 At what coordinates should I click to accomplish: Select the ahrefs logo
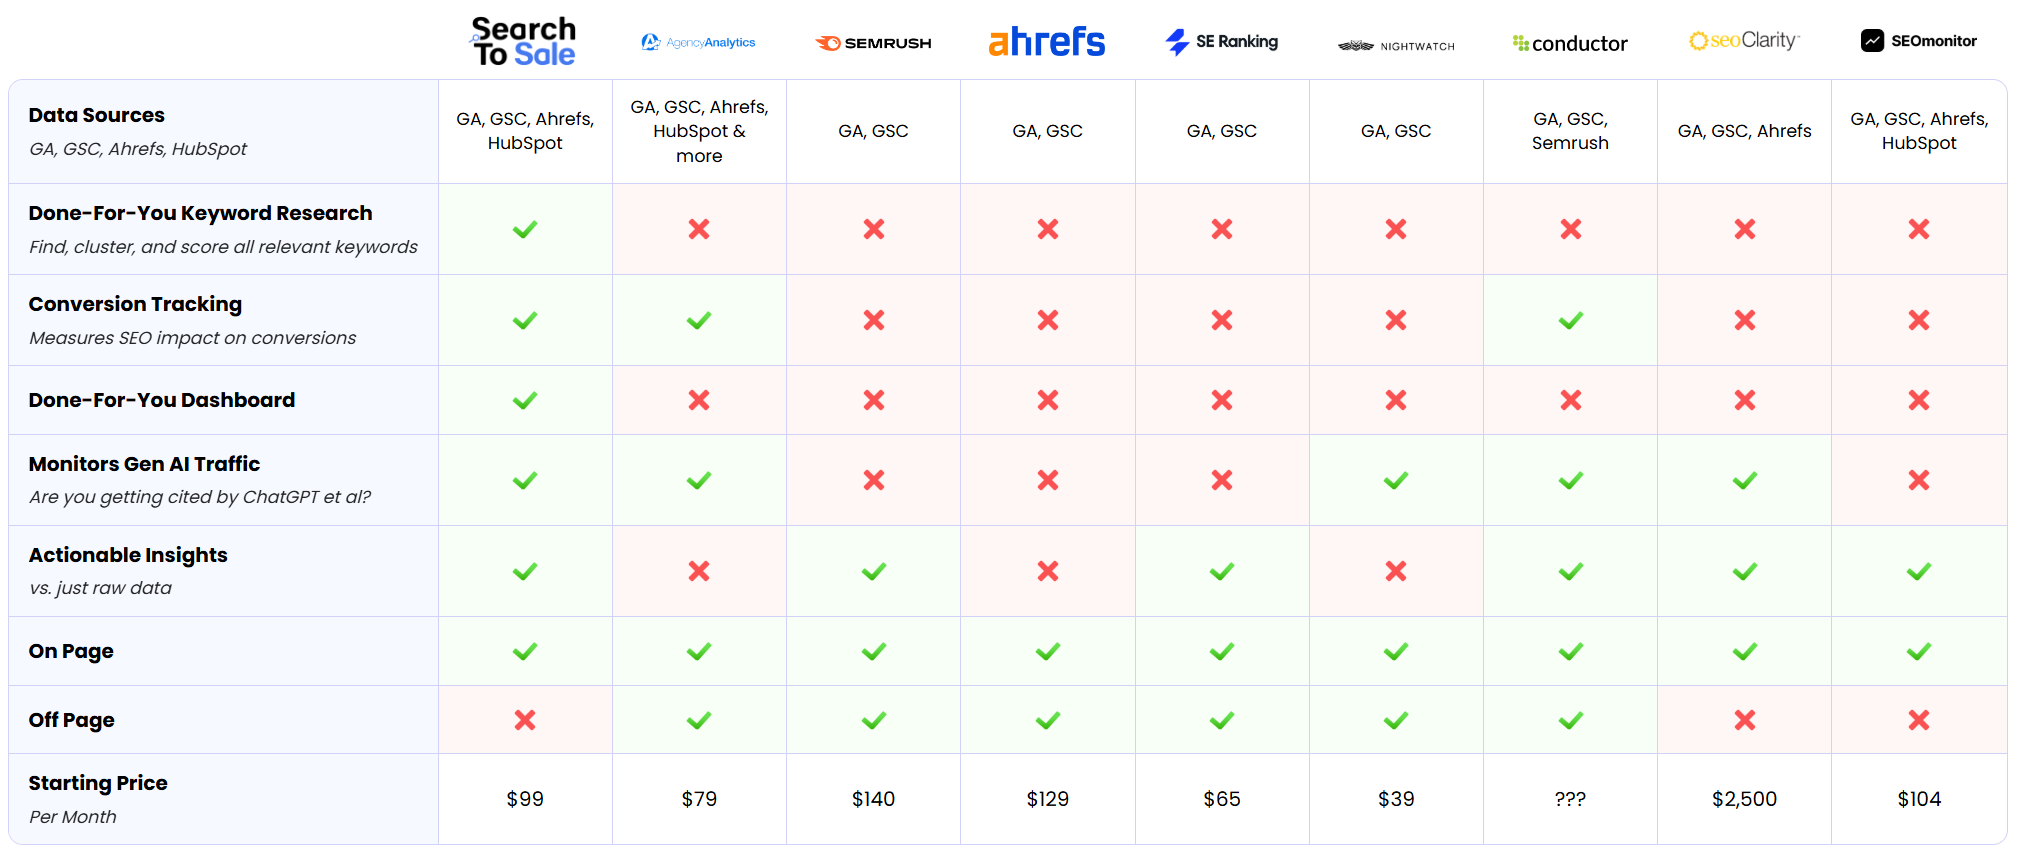(x=1047, y=42)
